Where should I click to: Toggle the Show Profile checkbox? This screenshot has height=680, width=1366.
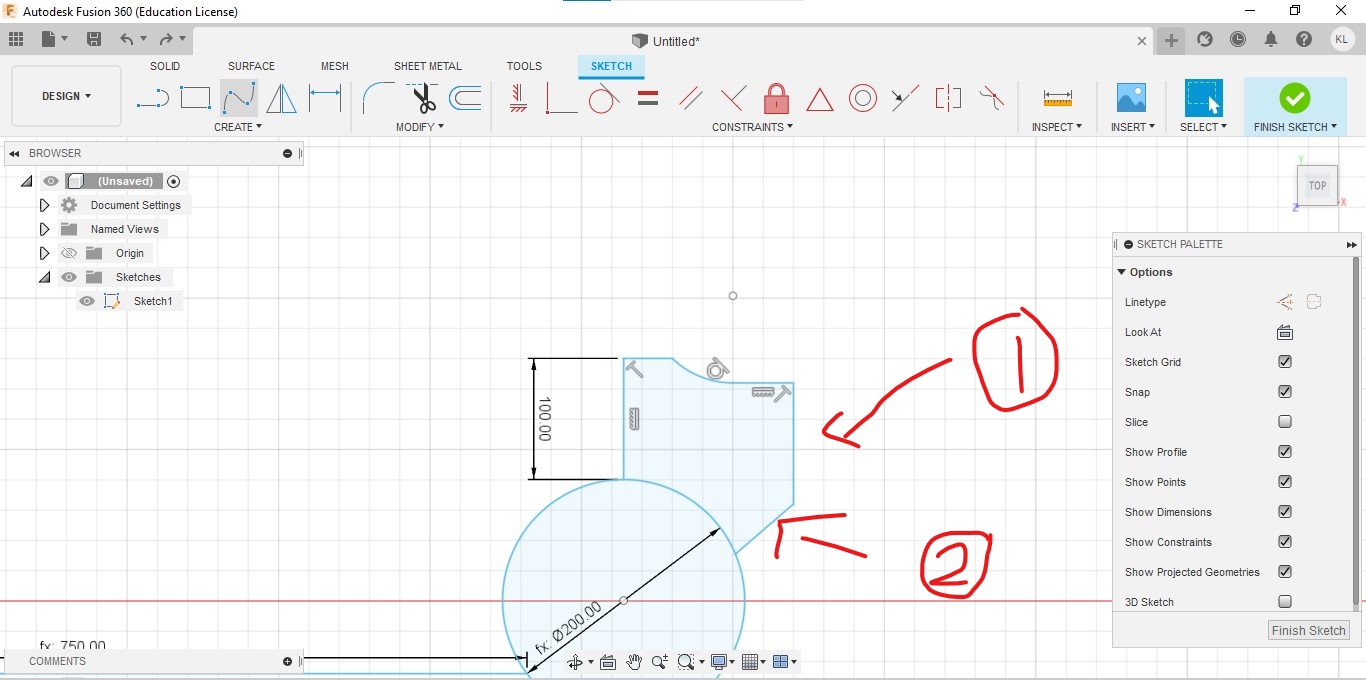[x=1285, y=452]
